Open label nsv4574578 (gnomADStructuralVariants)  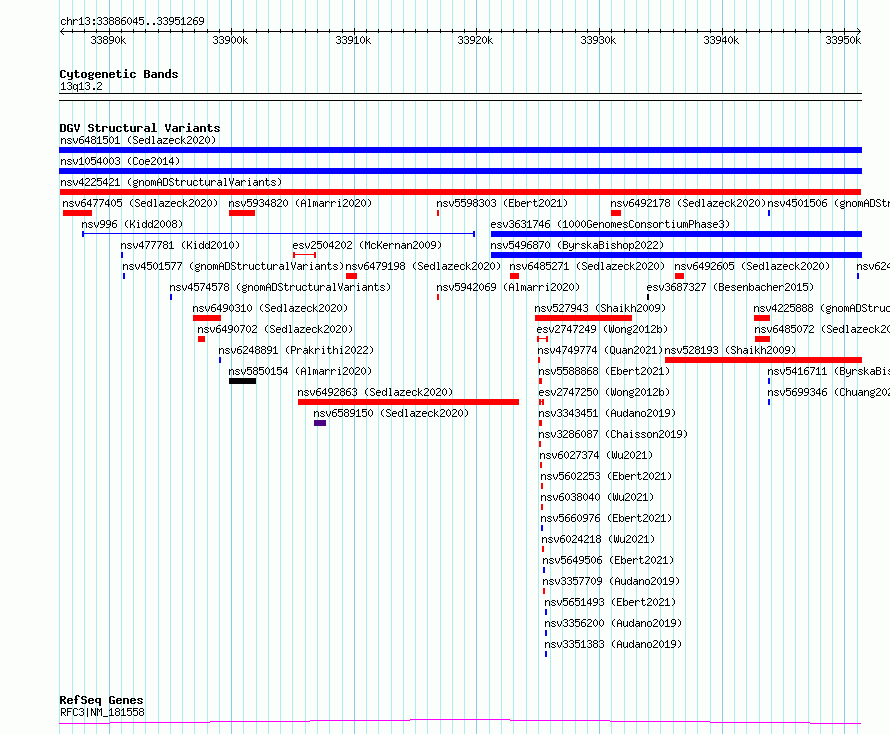[x=280, y=287]
